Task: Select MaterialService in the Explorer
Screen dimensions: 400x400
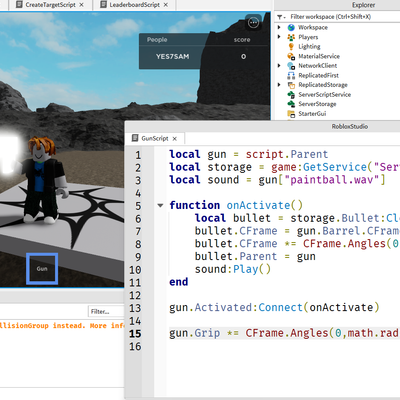Action: (x=319, y=56)
